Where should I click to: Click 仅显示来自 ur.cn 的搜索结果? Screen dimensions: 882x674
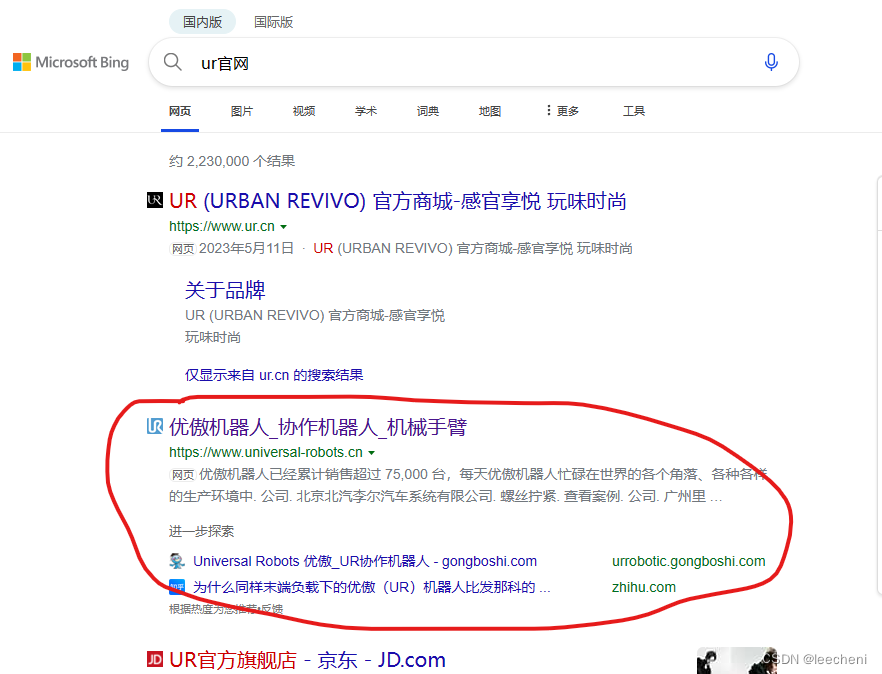point(274,375)
